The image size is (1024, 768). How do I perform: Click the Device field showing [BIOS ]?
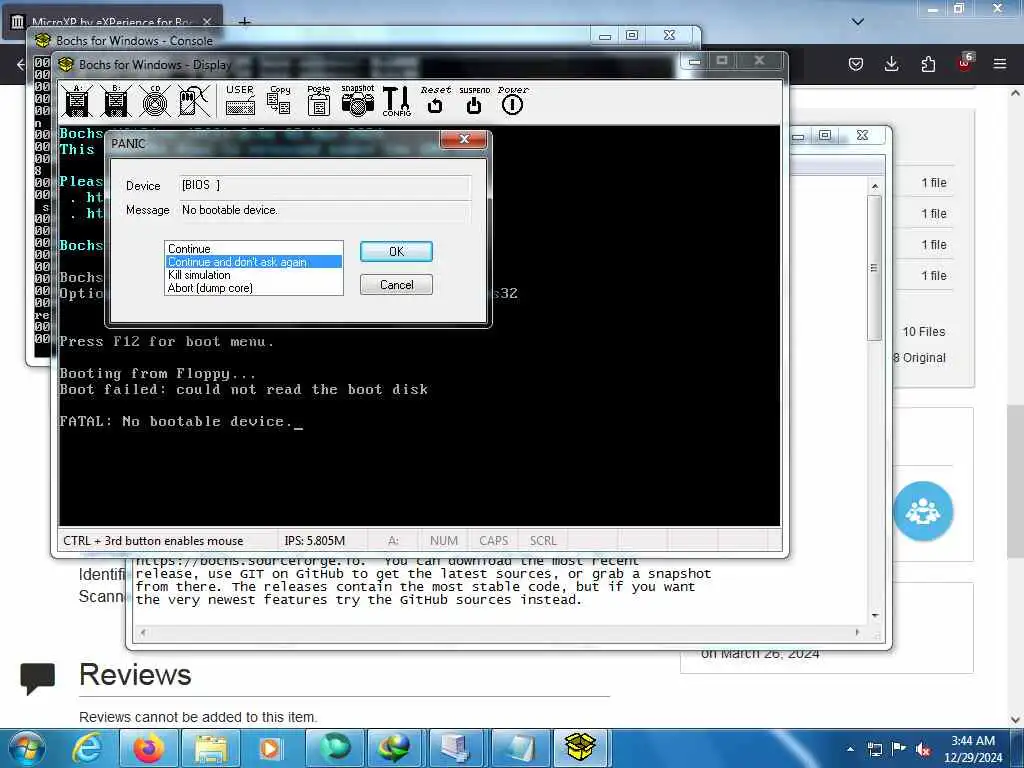(x=325, y=185)
